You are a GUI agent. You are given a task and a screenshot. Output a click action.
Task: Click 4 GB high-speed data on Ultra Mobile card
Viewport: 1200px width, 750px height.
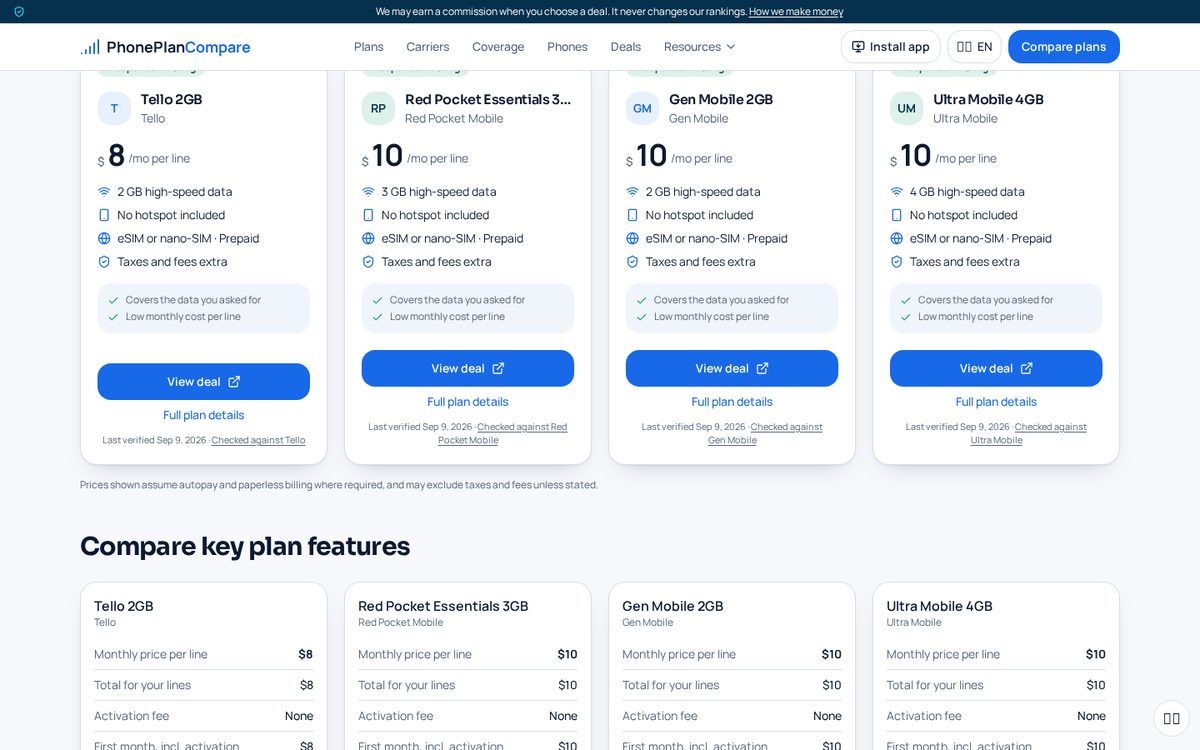tap(967, 192)
